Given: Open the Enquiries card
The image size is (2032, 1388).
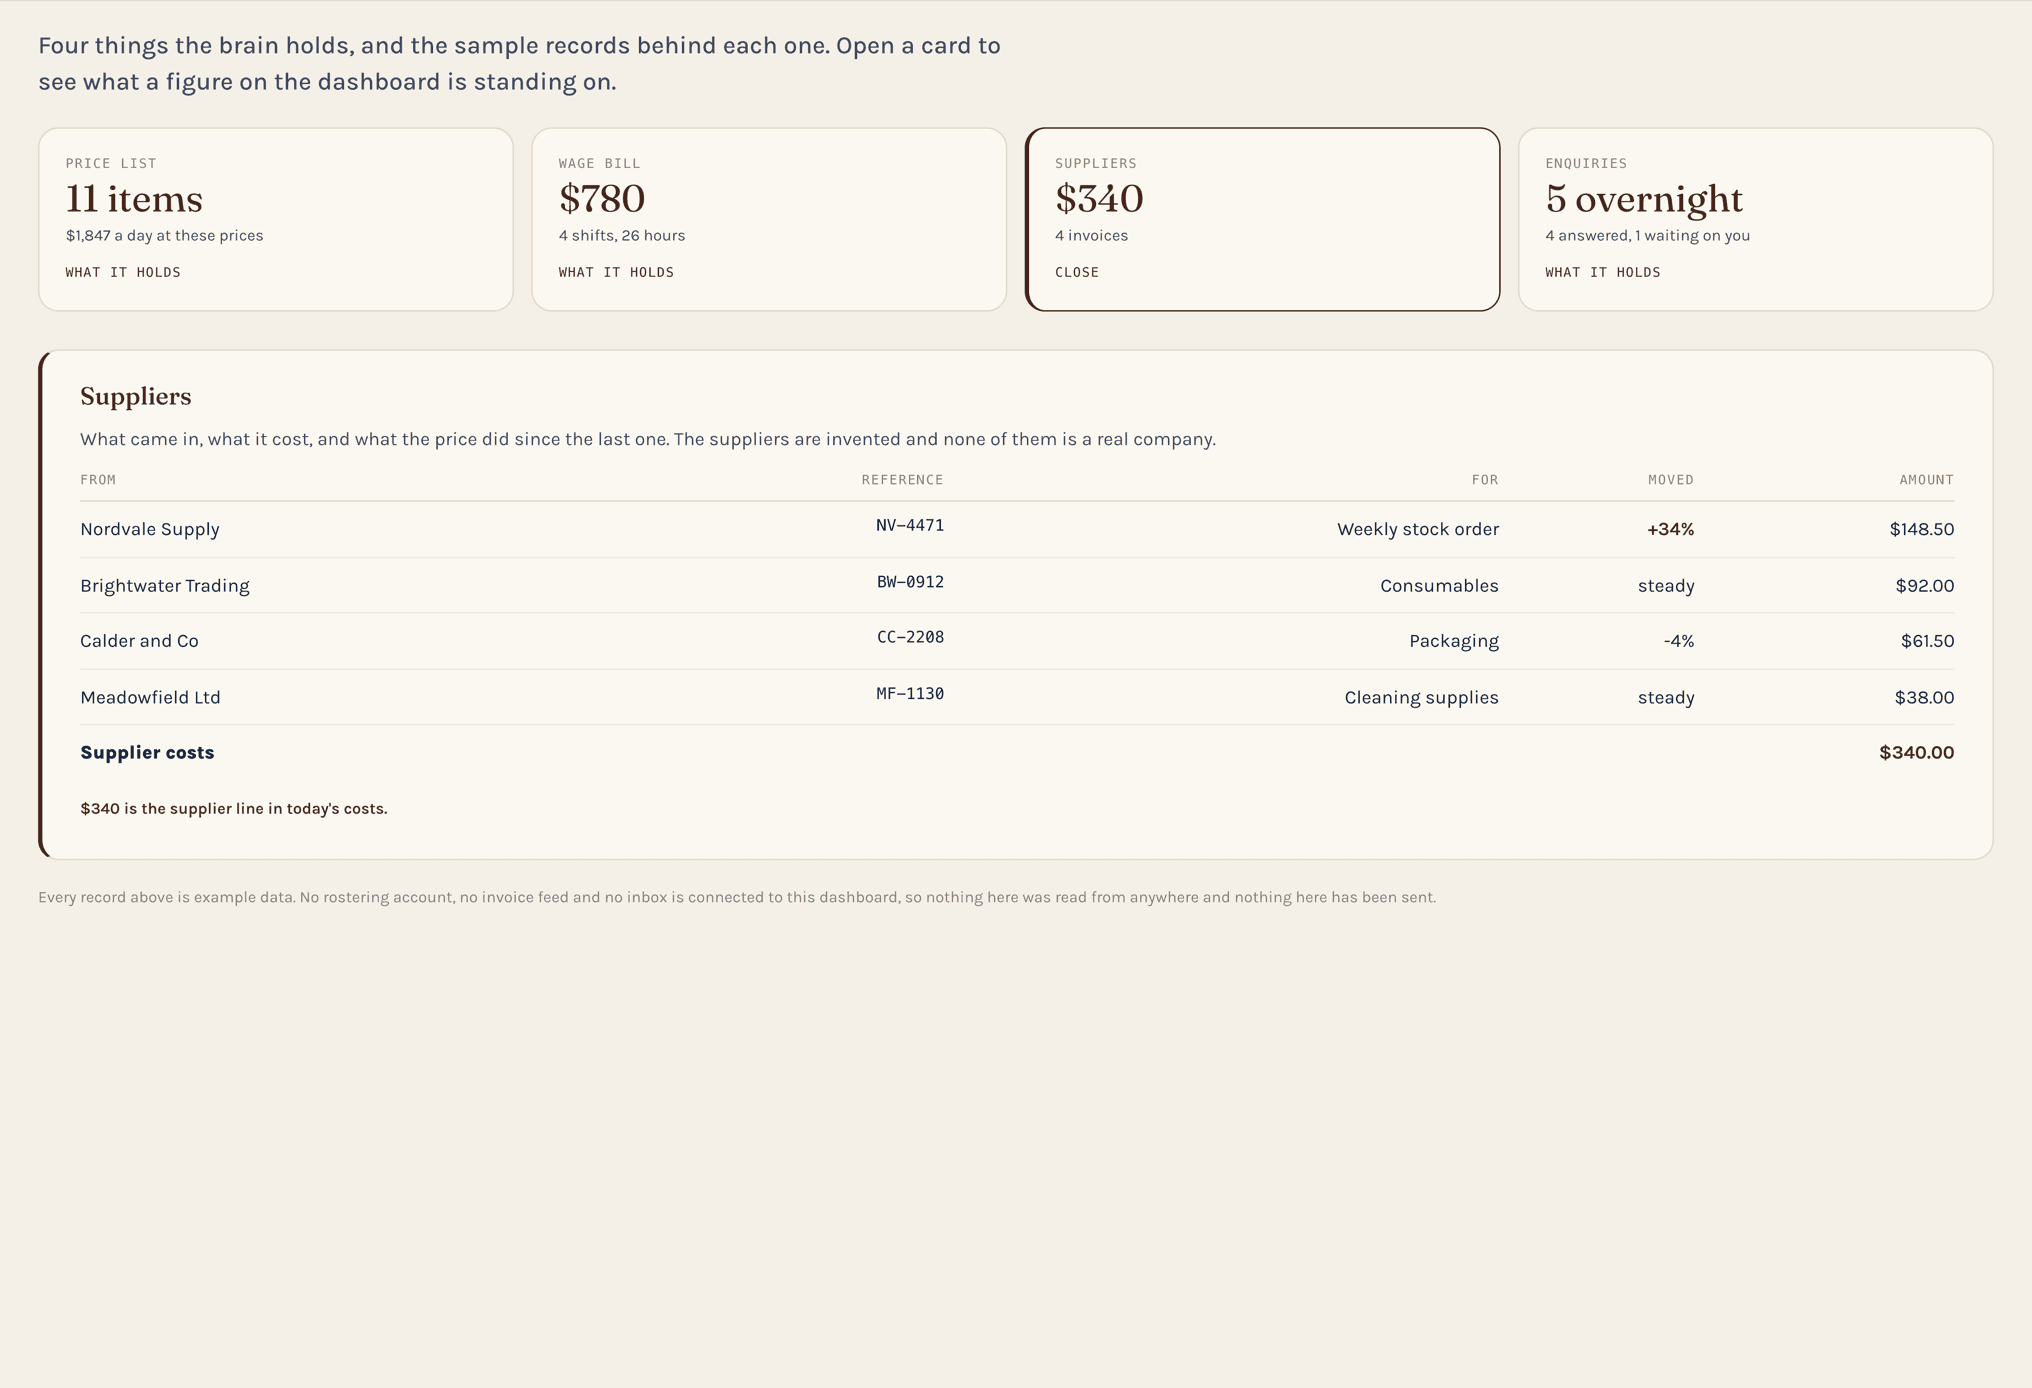Looking at the screenshot, I should [1756, 219].
